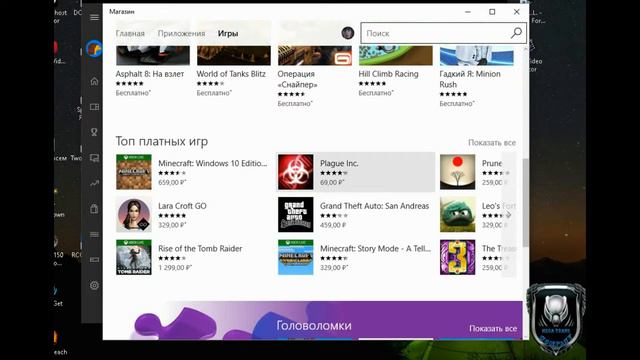The image size is (640, 360).
Task: Open Minecraft: Story Mode game icon
Action: tap(296, 257)
